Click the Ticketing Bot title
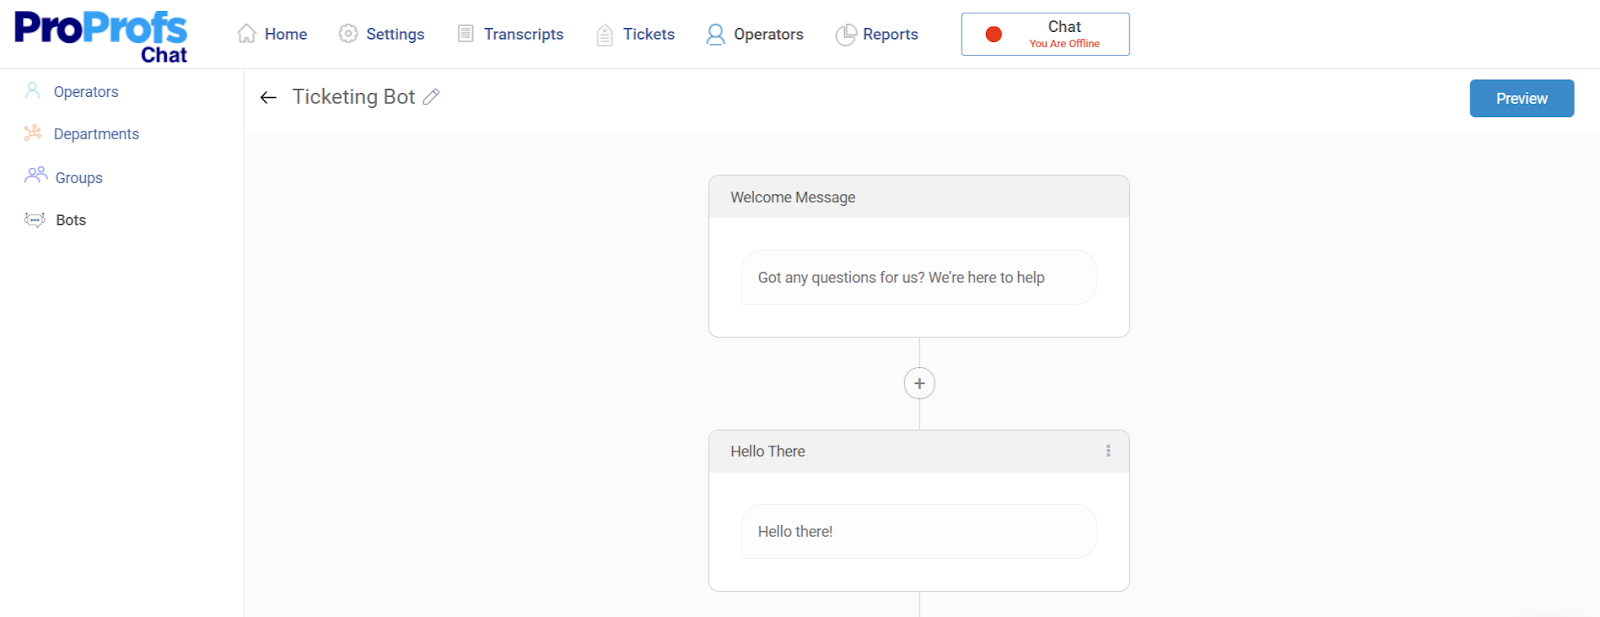The image size is (1600, 617). (x=353, y=97)
